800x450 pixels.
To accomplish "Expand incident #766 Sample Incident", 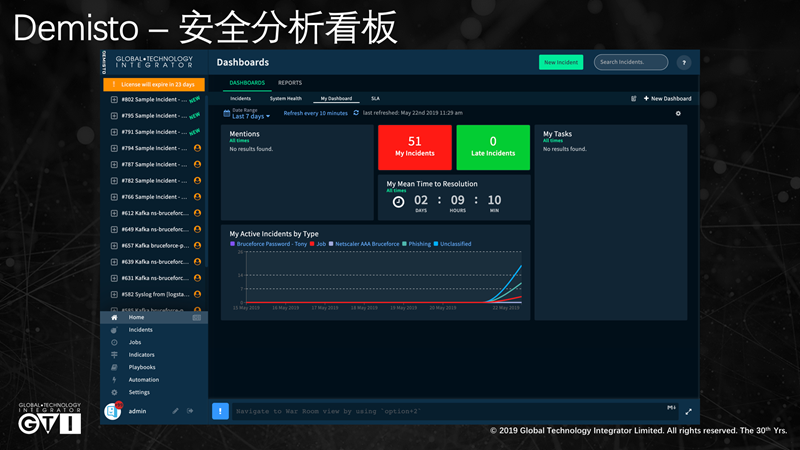I will click(x=114, y=197).
